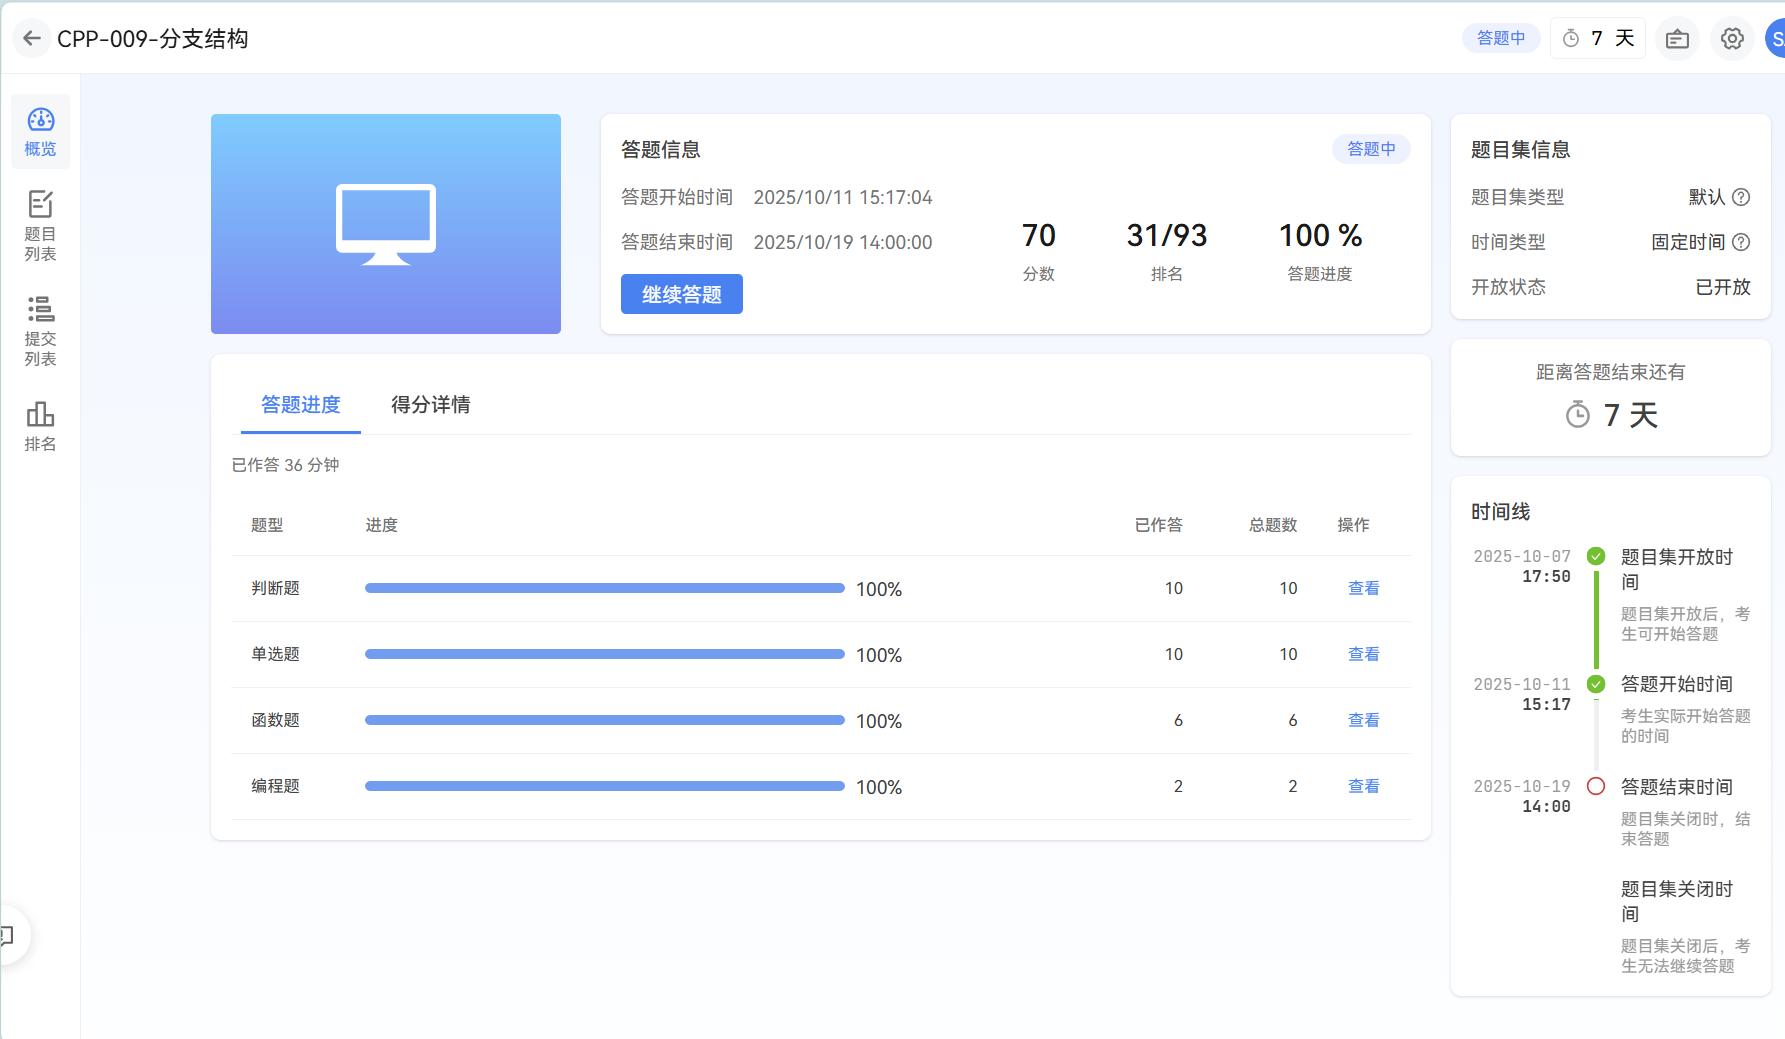Image resolution: width=1785 pixels, height=1039 pixels.
Task: Go back using the arrow icon
Action: 32,38
